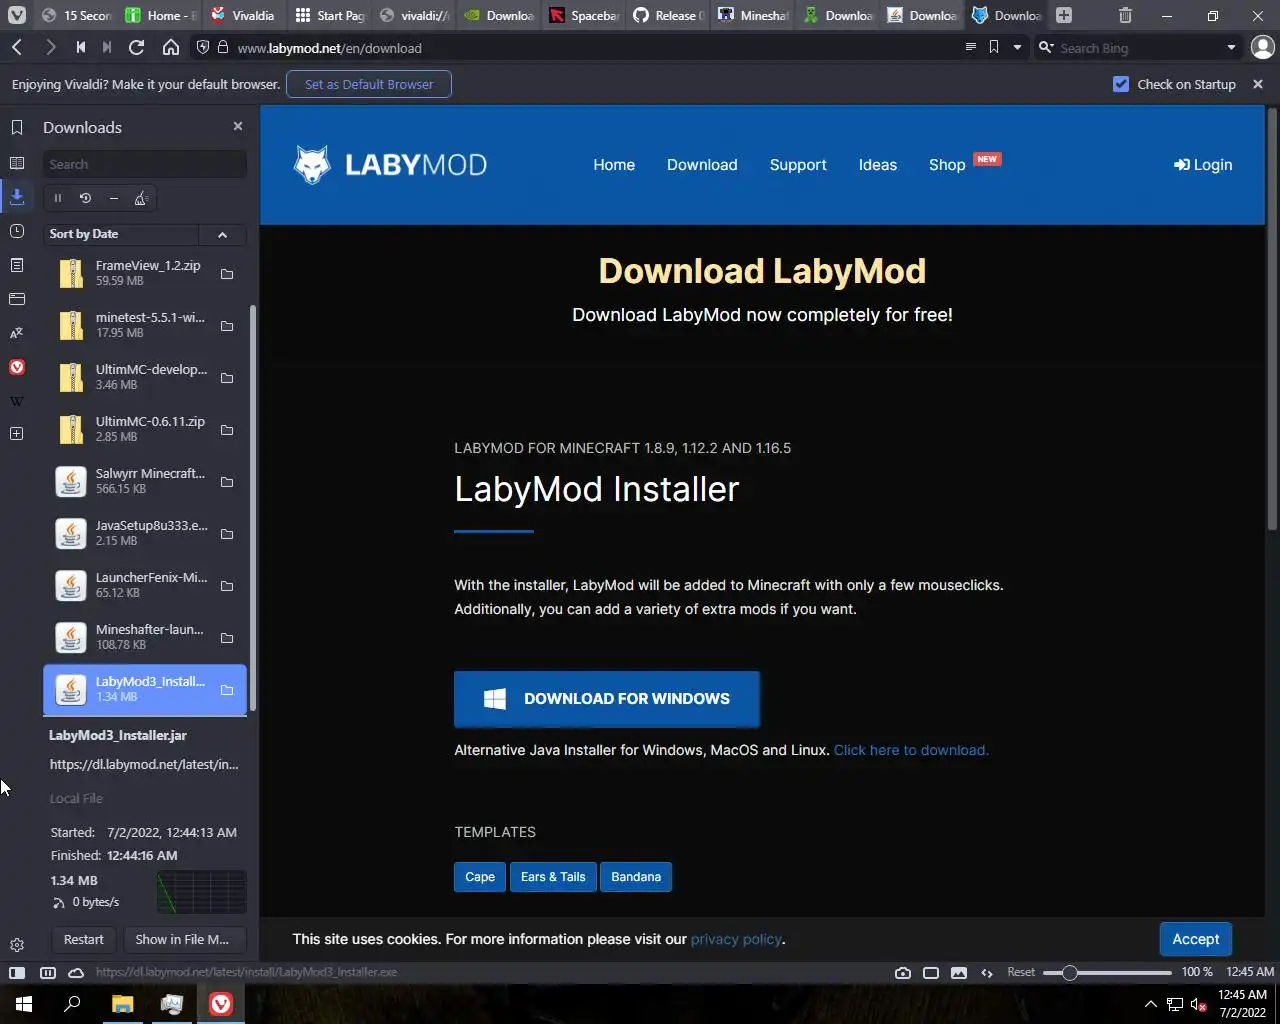
Task: Clear finished downloads broom icon
Action: tap(142, 198)
